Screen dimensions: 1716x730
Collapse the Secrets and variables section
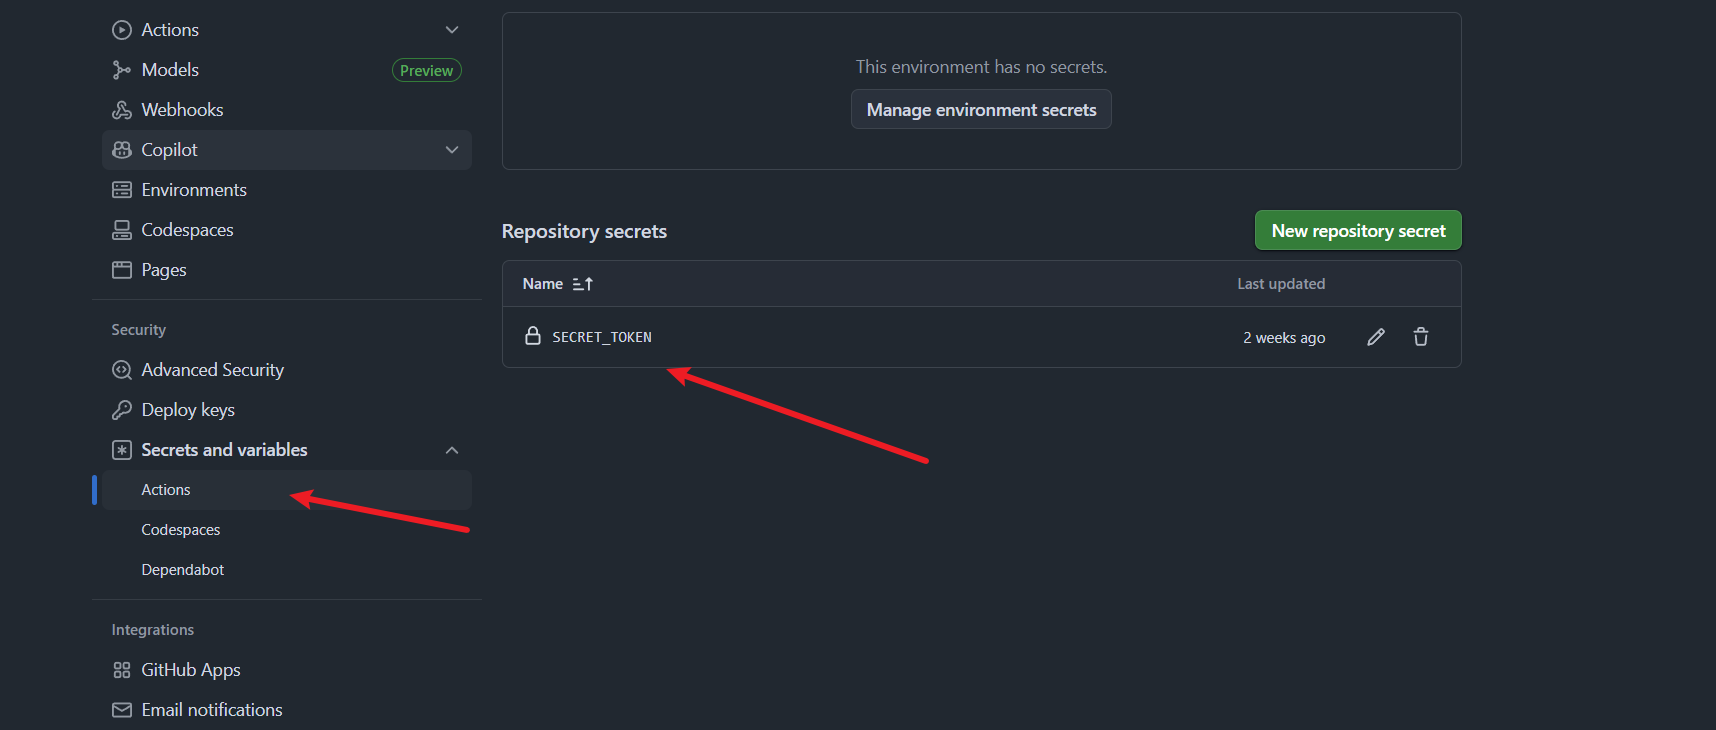[x=452, y=450]
